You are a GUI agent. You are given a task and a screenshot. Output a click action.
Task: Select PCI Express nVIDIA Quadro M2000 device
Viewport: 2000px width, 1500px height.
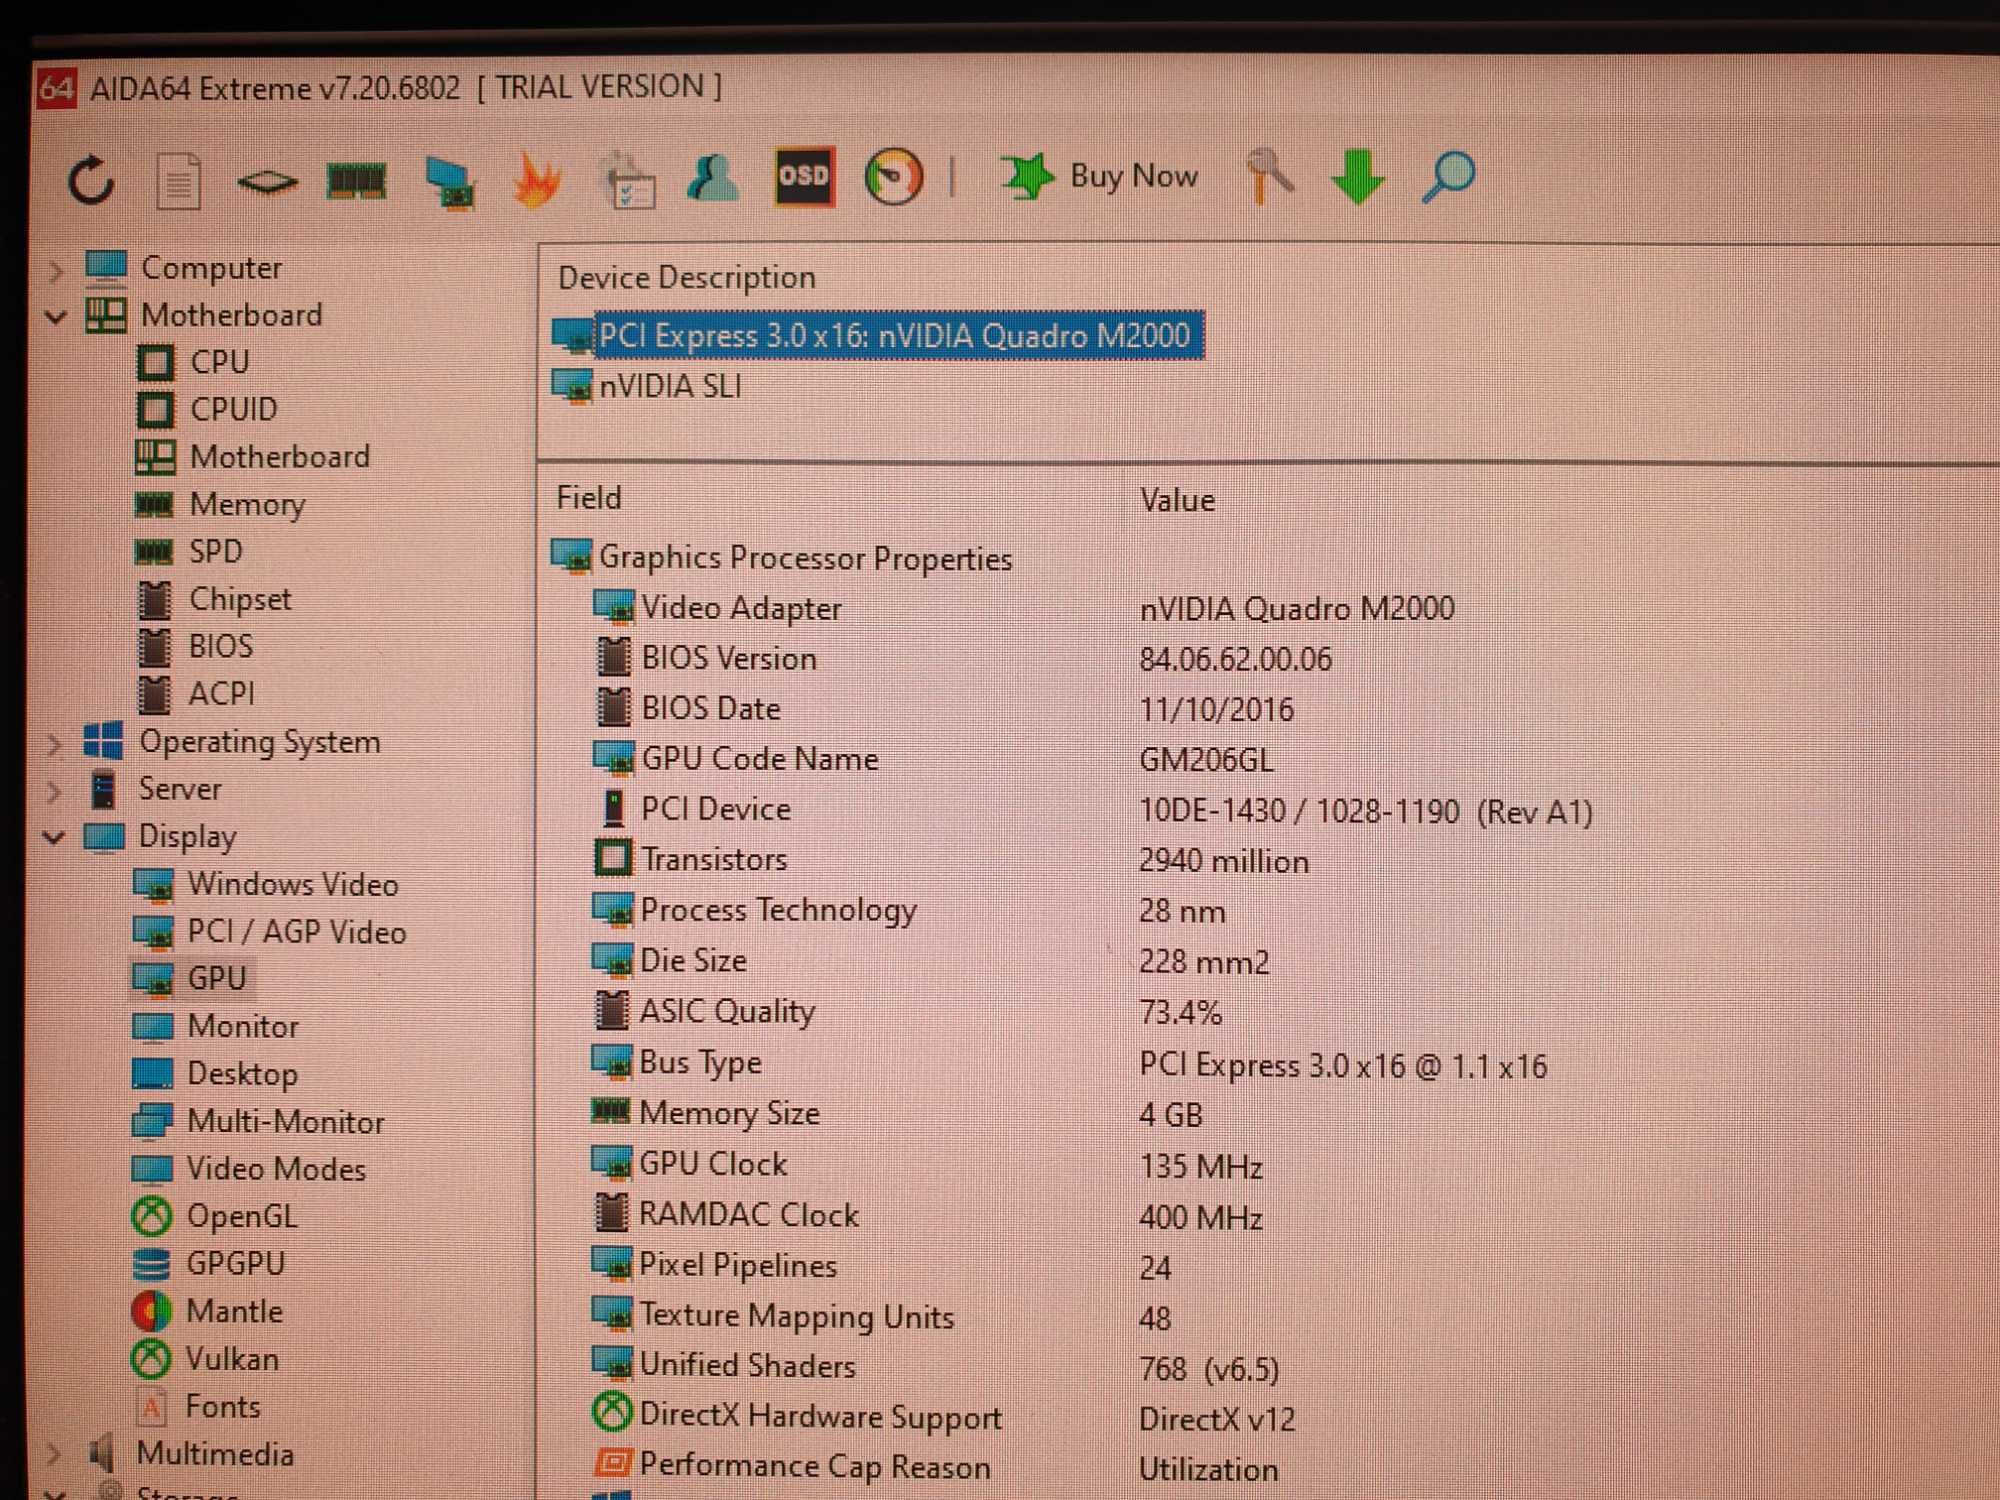click(x=878, y=335)
